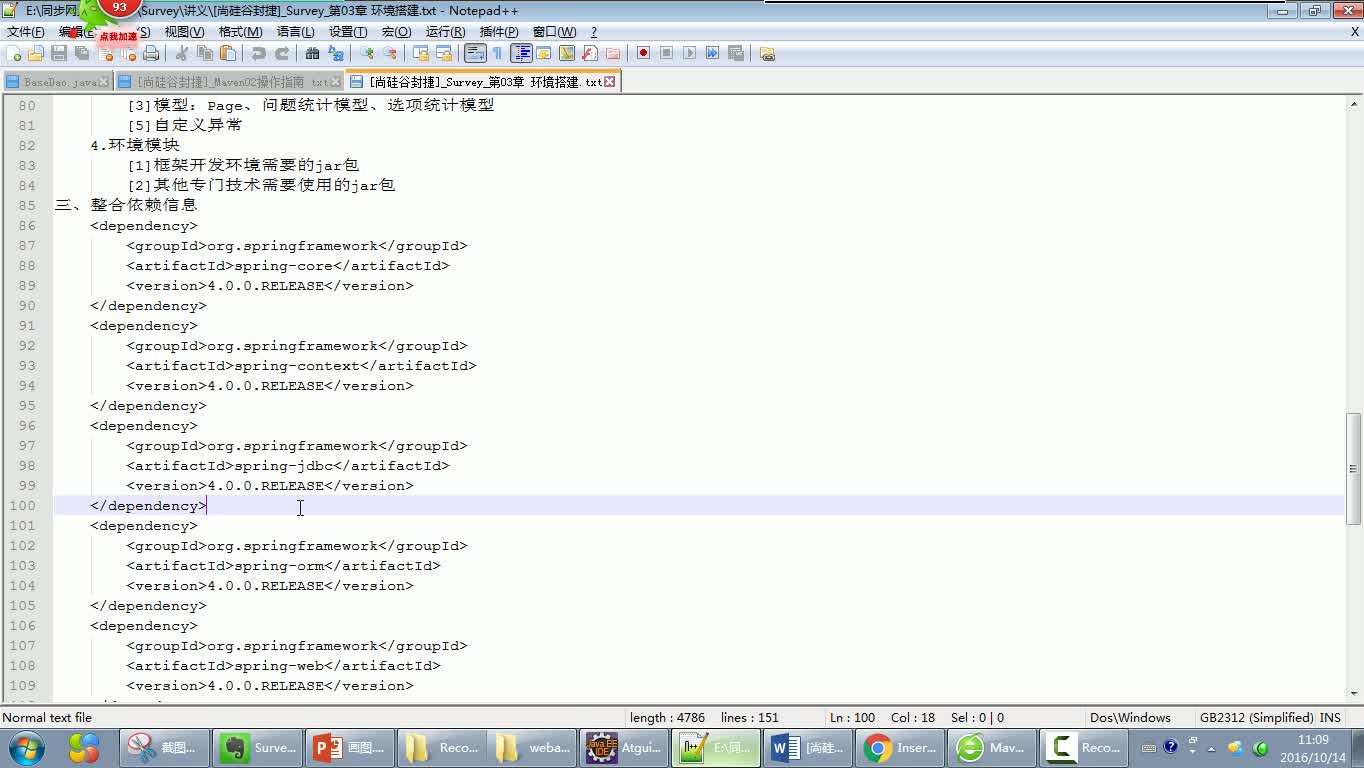This screenshot has height=768, width=1364.
Task: Click the Open file toolbar icon
Action: (x=36, y=54)
